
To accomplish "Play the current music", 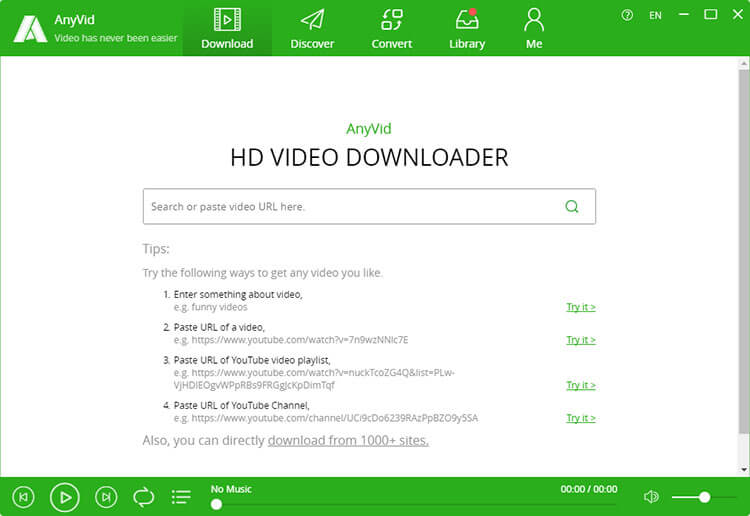I will click(x=65, y=497).
